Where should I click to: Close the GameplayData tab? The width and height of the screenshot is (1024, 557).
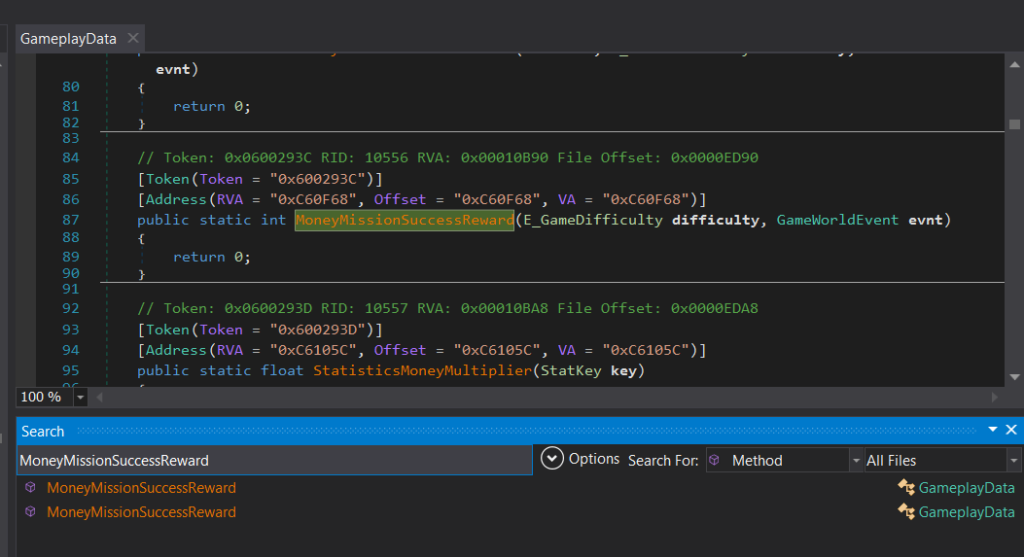(133, 38)
